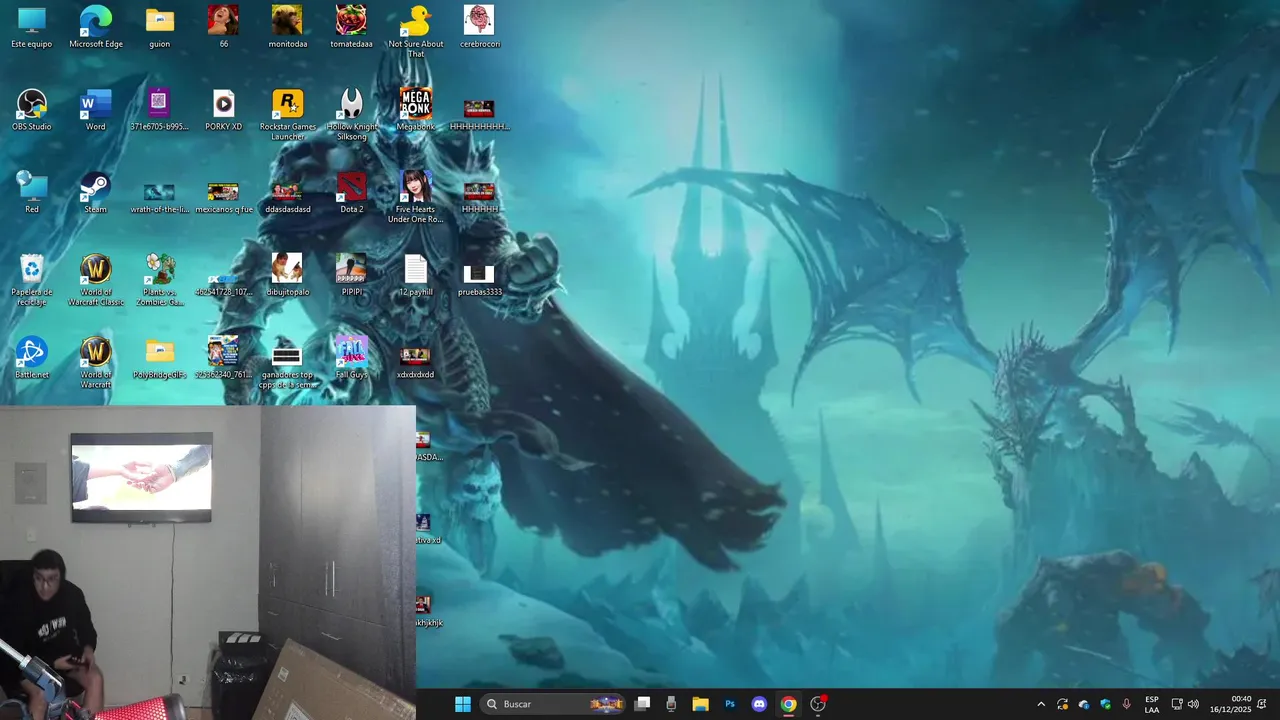
Task: Select the Steam desktop shortcut
Action: click(x=96, y=193)
